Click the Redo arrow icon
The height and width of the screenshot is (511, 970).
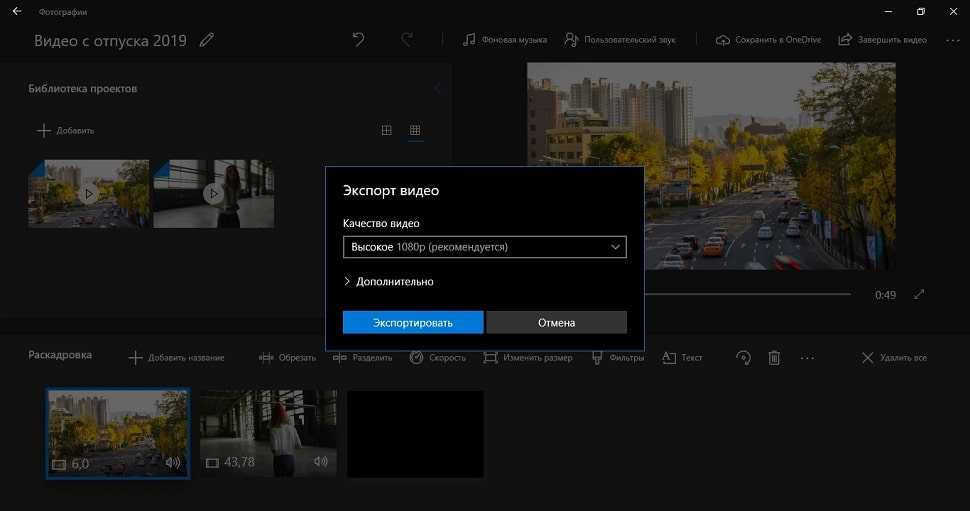click(x=407, y=40)
